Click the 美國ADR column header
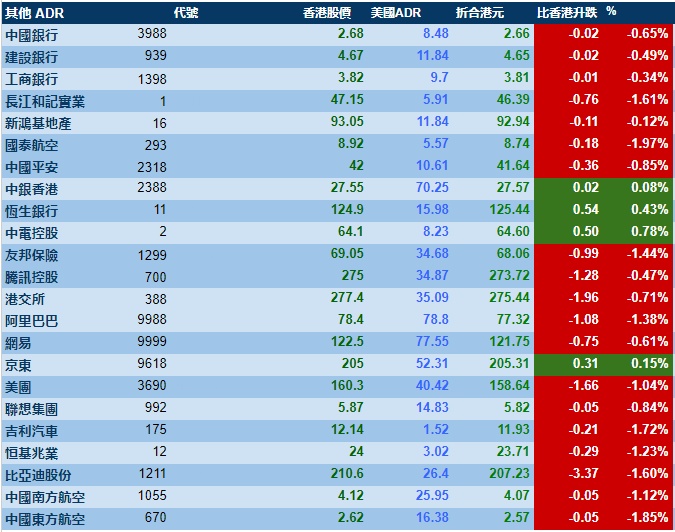This screenshot has width=675, height=532. point(396,12)
